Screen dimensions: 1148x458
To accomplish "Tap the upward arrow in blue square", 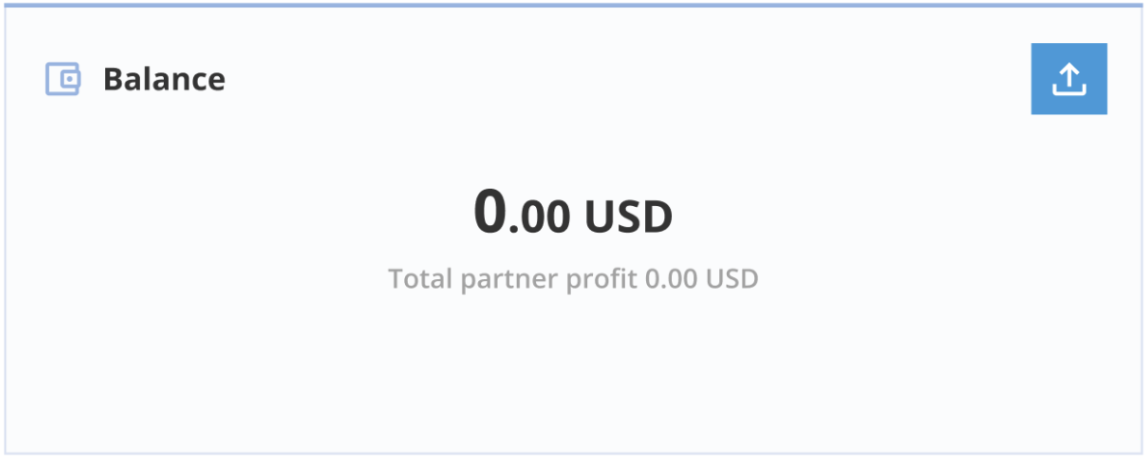I will [x=1069, y=75].
